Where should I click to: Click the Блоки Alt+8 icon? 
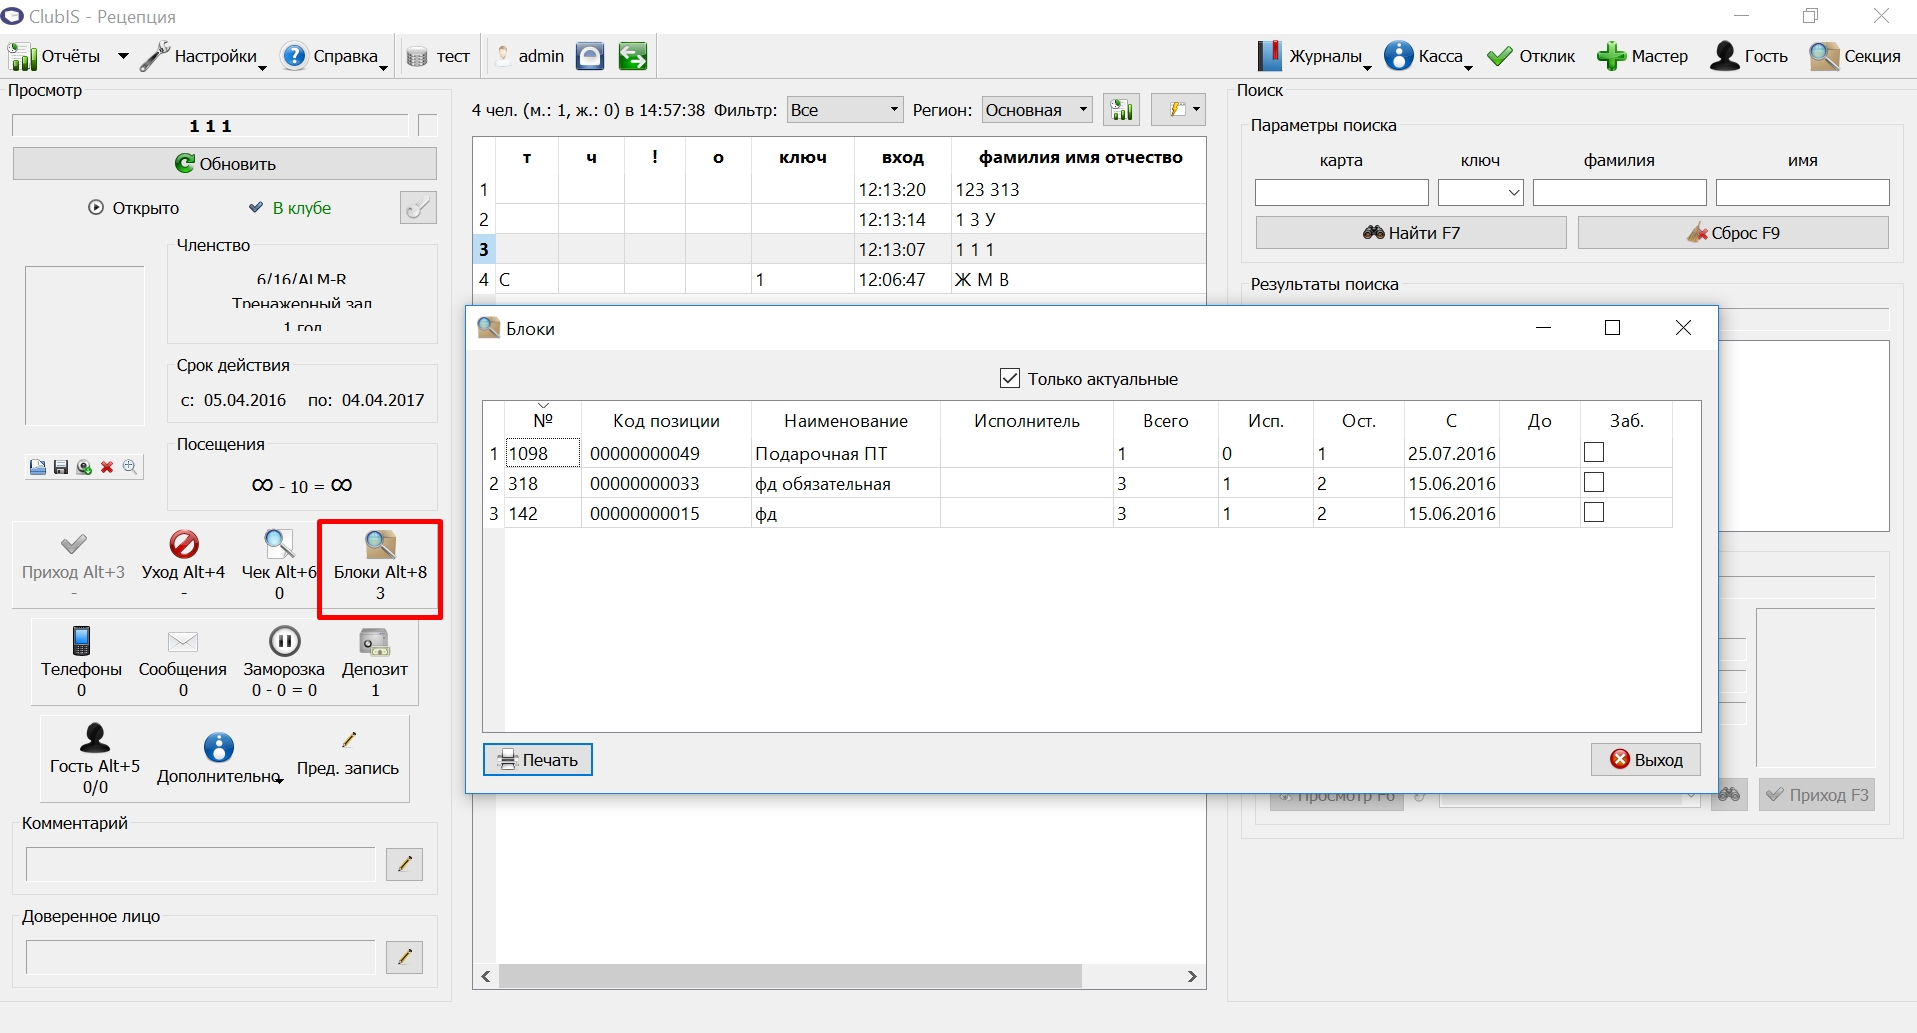click(x=380, y=544)
